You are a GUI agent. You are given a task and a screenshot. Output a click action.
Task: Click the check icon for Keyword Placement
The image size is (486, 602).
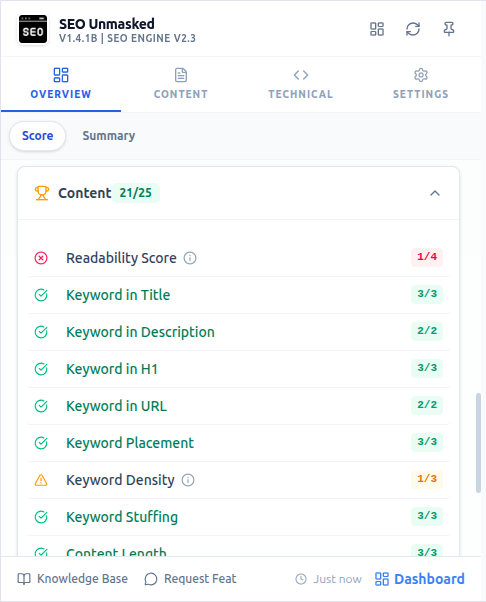41,443
